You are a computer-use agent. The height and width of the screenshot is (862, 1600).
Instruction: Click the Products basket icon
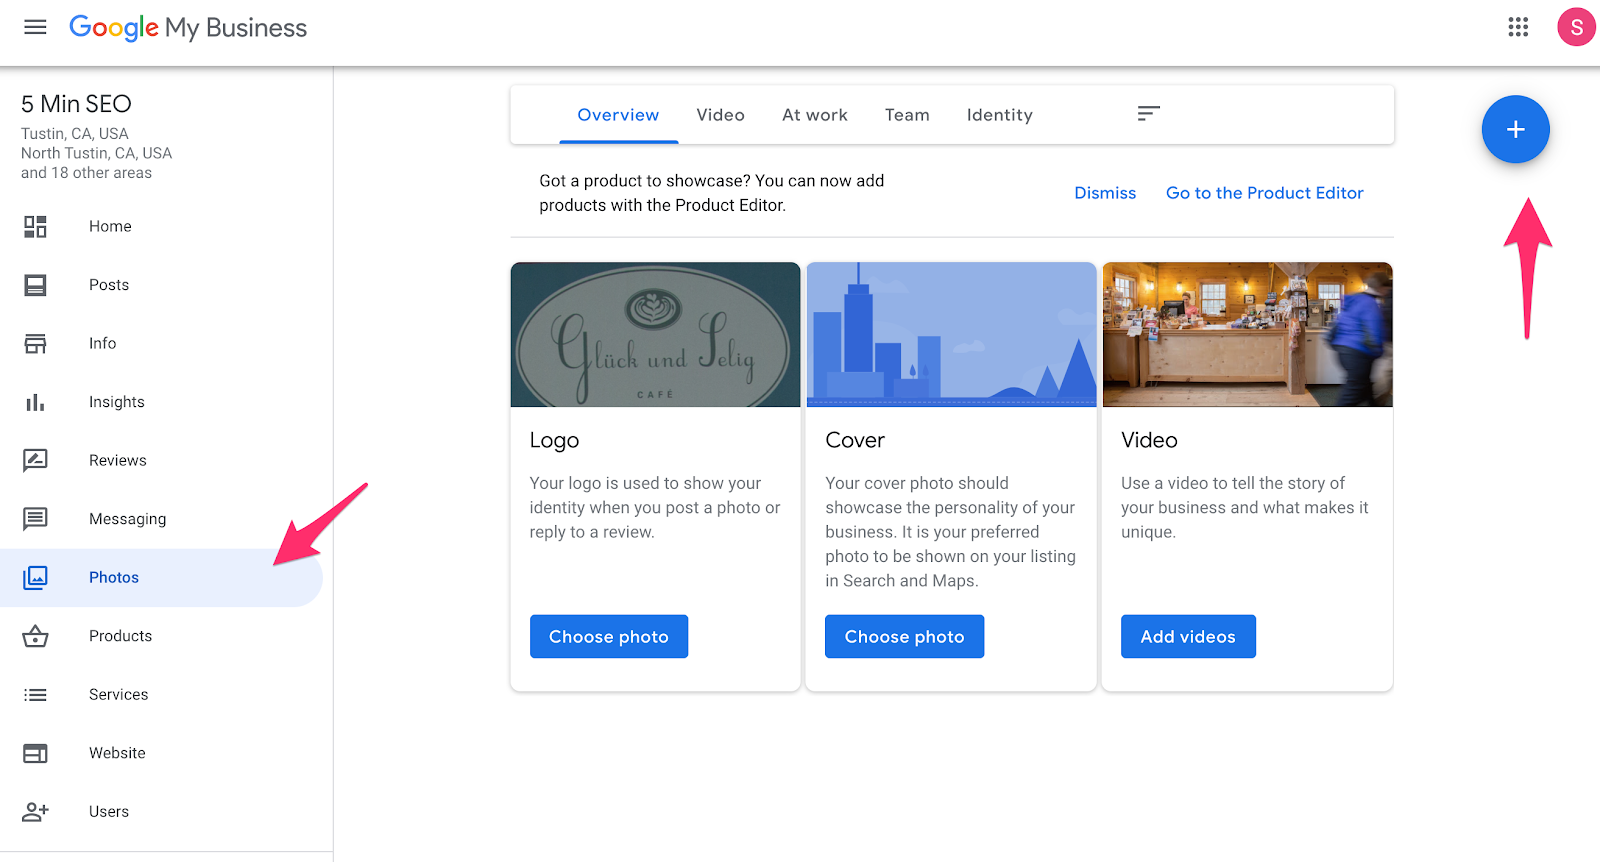tap(35, 636)
